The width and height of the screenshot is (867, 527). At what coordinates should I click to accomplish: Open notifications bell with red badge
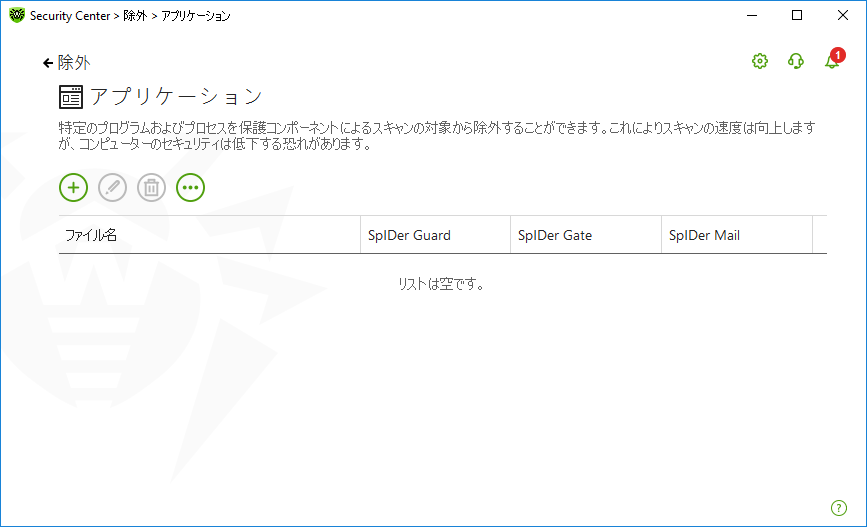click(834, 59)
